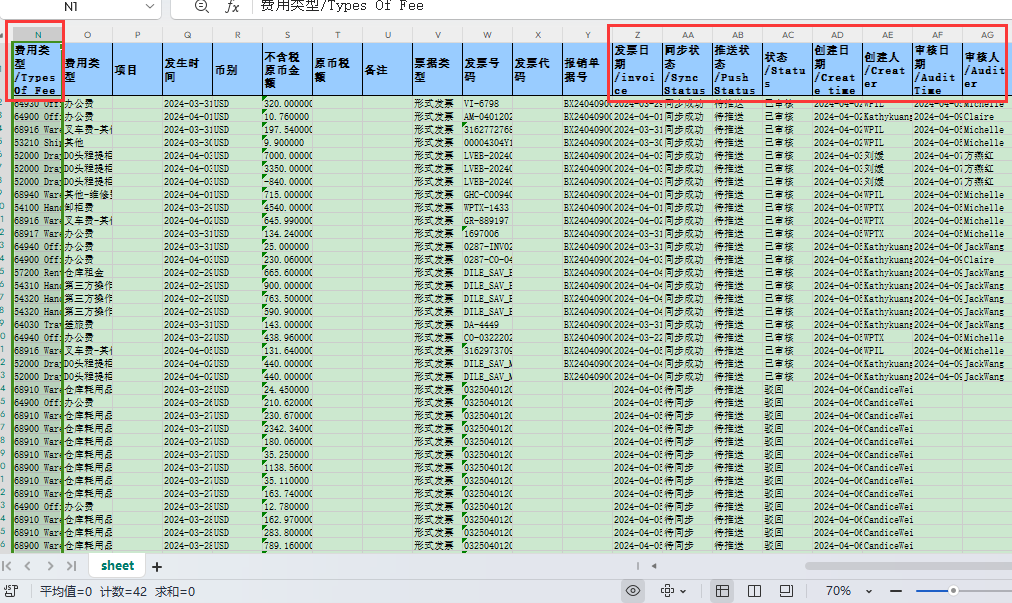Switch to page break preview icon

(786, 591)
